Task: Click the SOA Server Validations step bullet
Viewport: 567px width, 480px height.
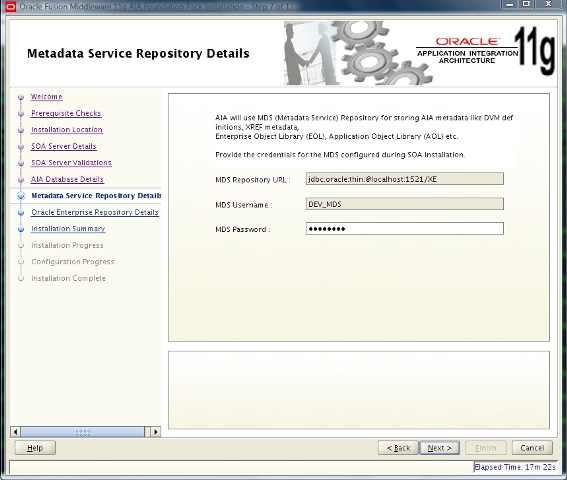Action: click(21, 163)
